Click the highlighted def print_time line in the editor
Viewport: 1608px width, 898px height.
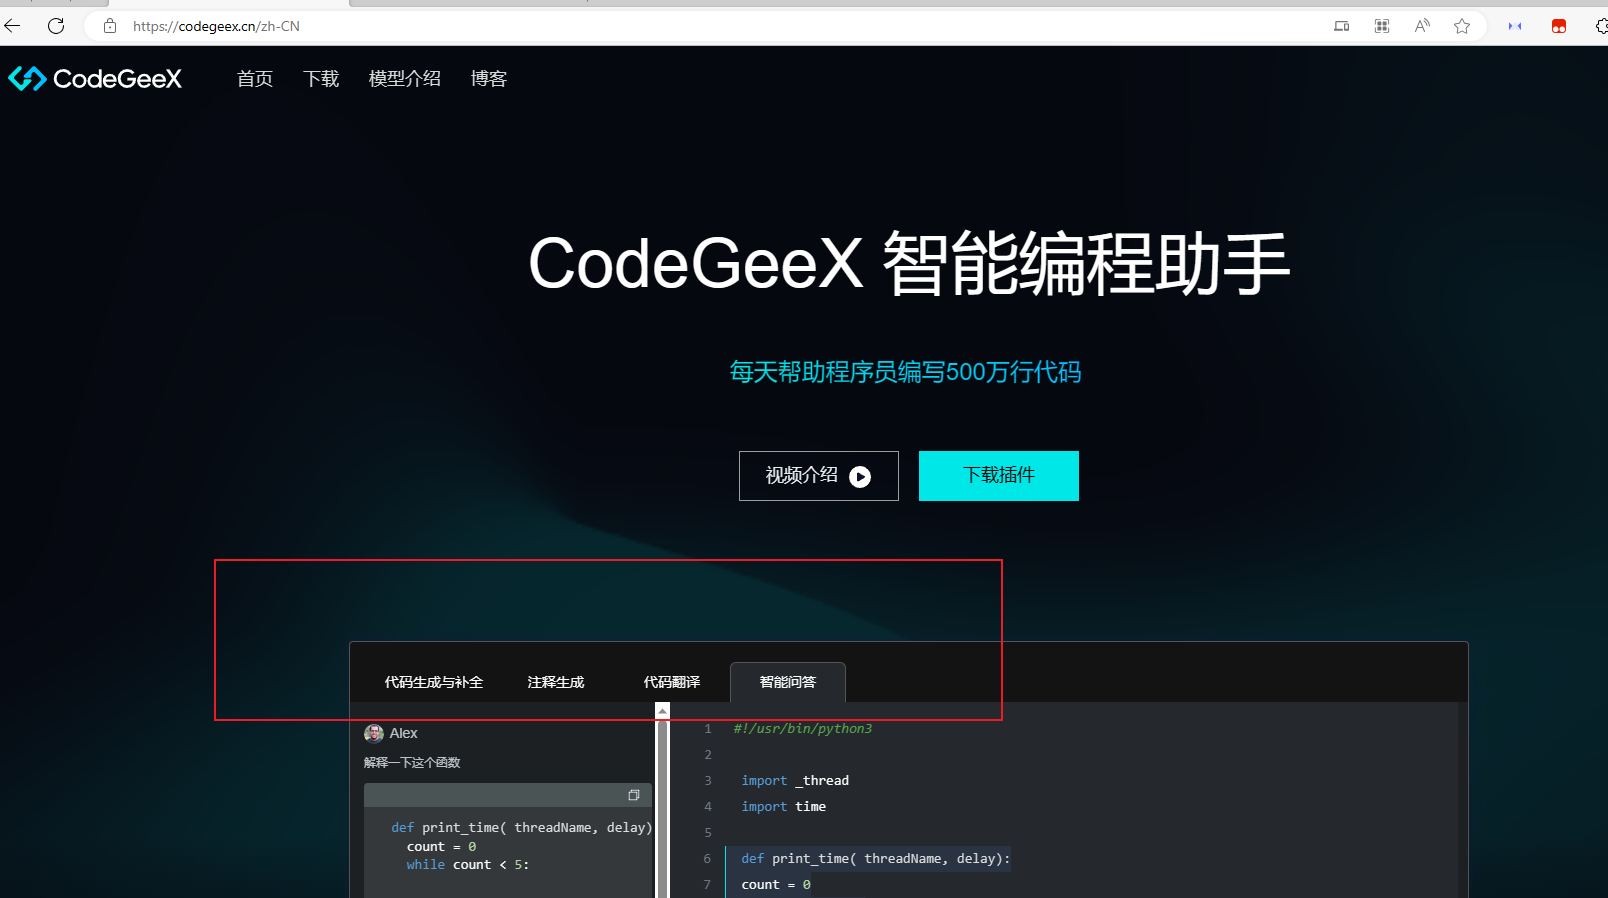(x=875, y=858)
